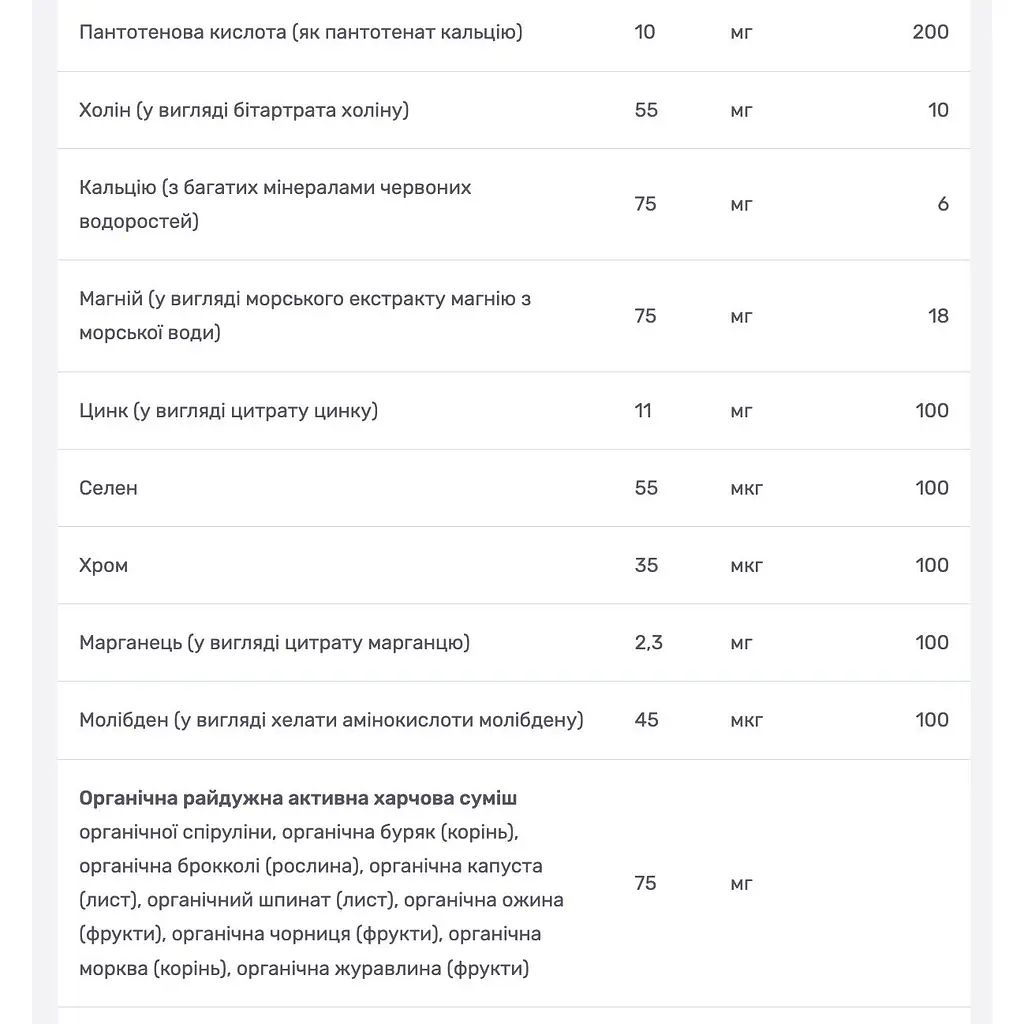This screenshot has height=1024, width=1024.
Task: Select the мкг unit in Селен row
Action: pos(747,488)
